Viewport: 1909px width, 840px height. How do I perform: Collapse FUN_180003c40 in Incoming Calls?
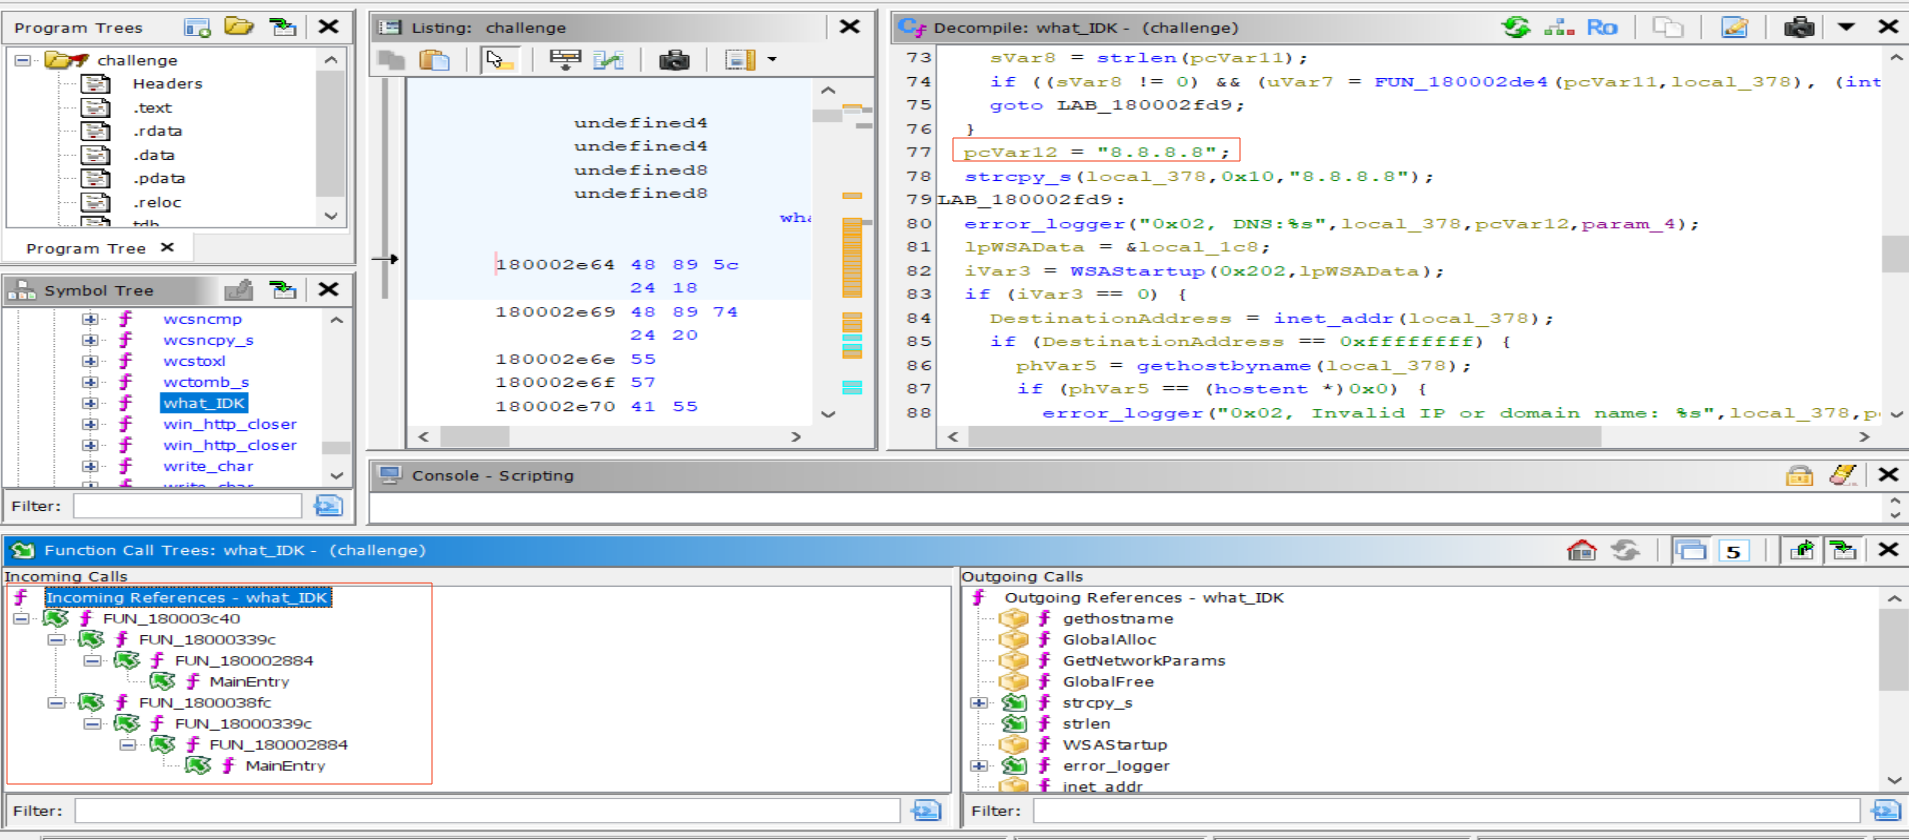click(21, 619)
